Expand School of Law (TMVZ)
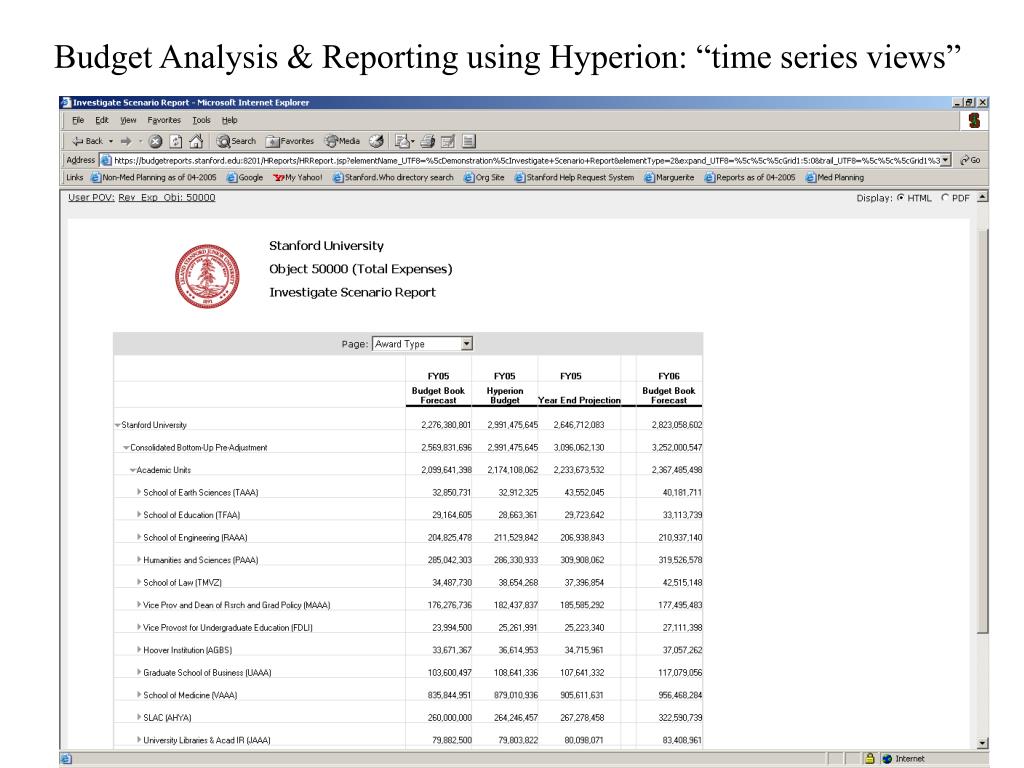This screenshot has height=768, width=1024. pyautogui.click(x=139, y=582)
